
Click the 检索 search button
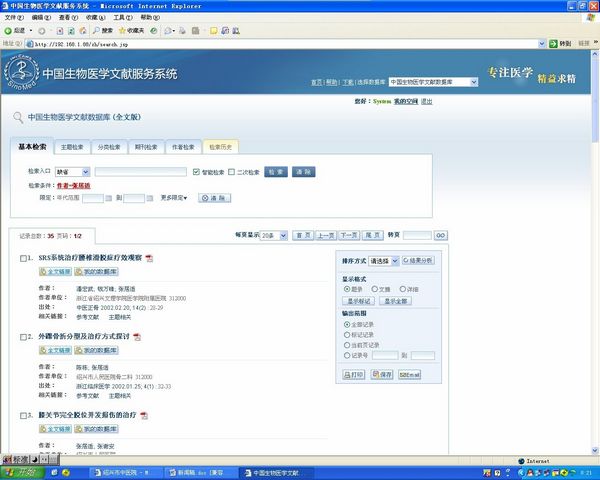coord(275,172)
